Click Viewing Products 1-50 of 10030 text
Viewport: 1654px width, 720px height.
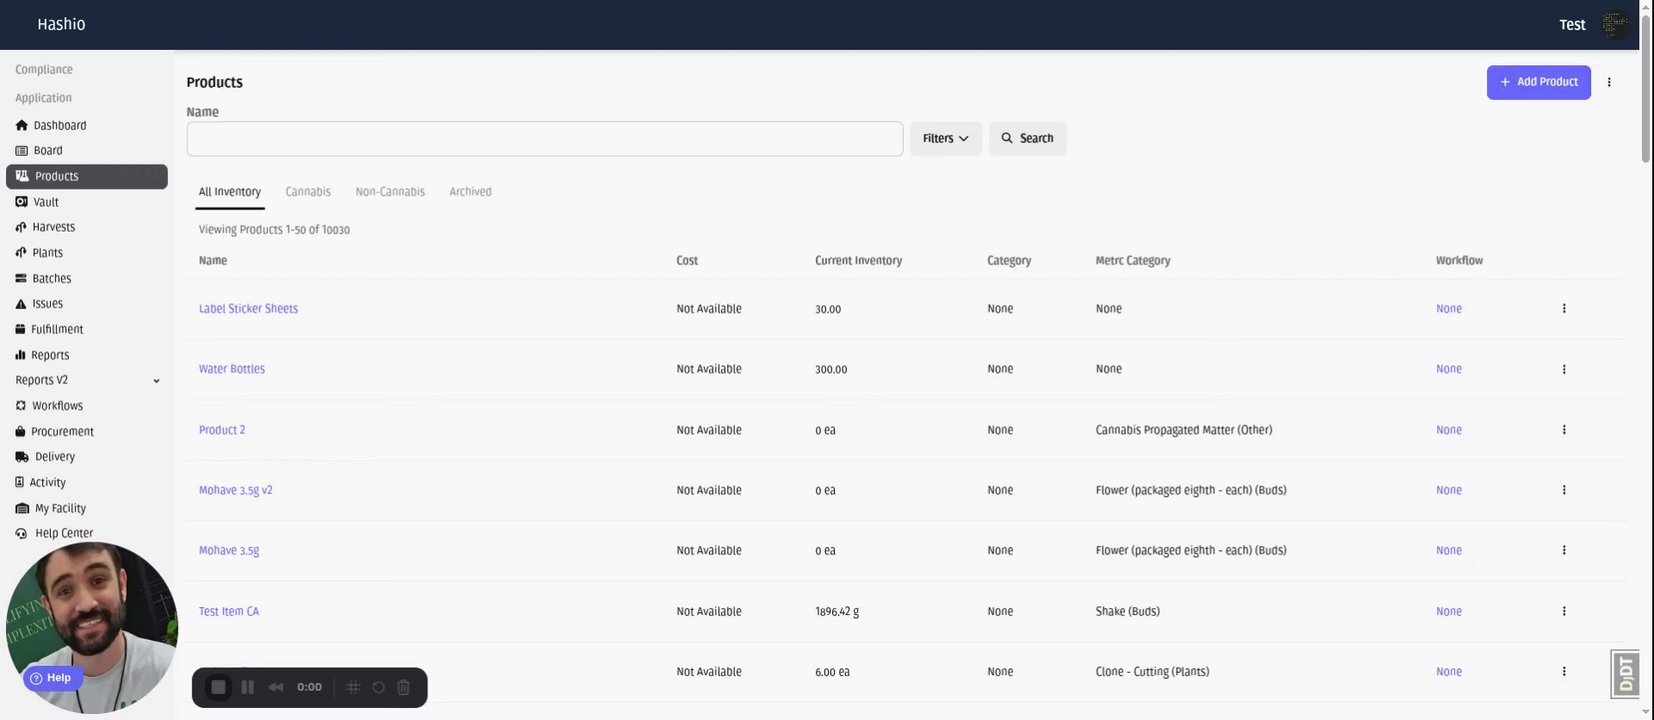pos(274,230)
